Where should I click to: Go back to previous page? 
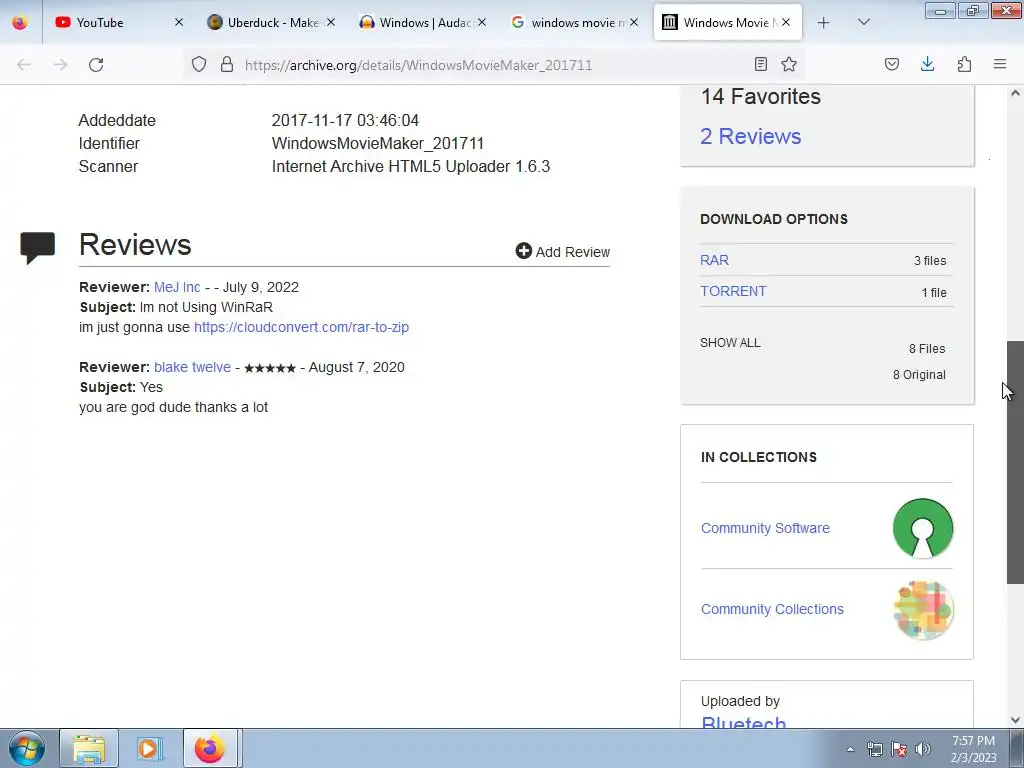(24, 65)
